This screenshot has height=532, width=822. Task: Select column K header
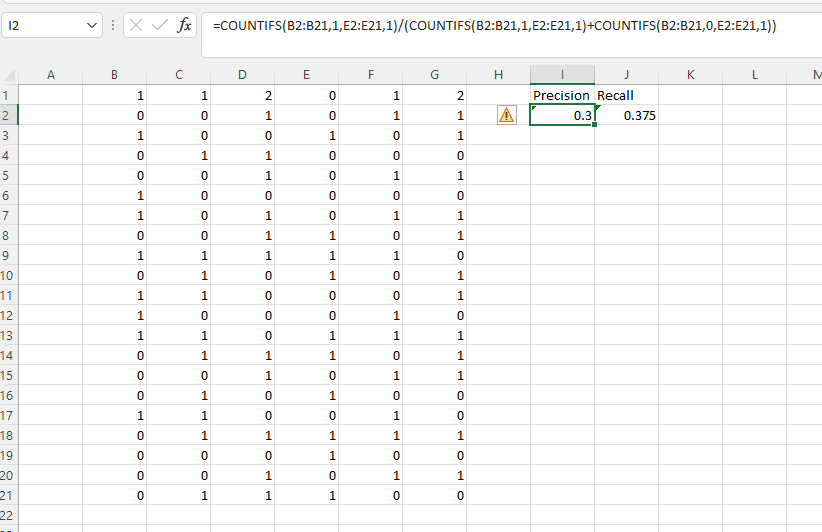[690, 75]
